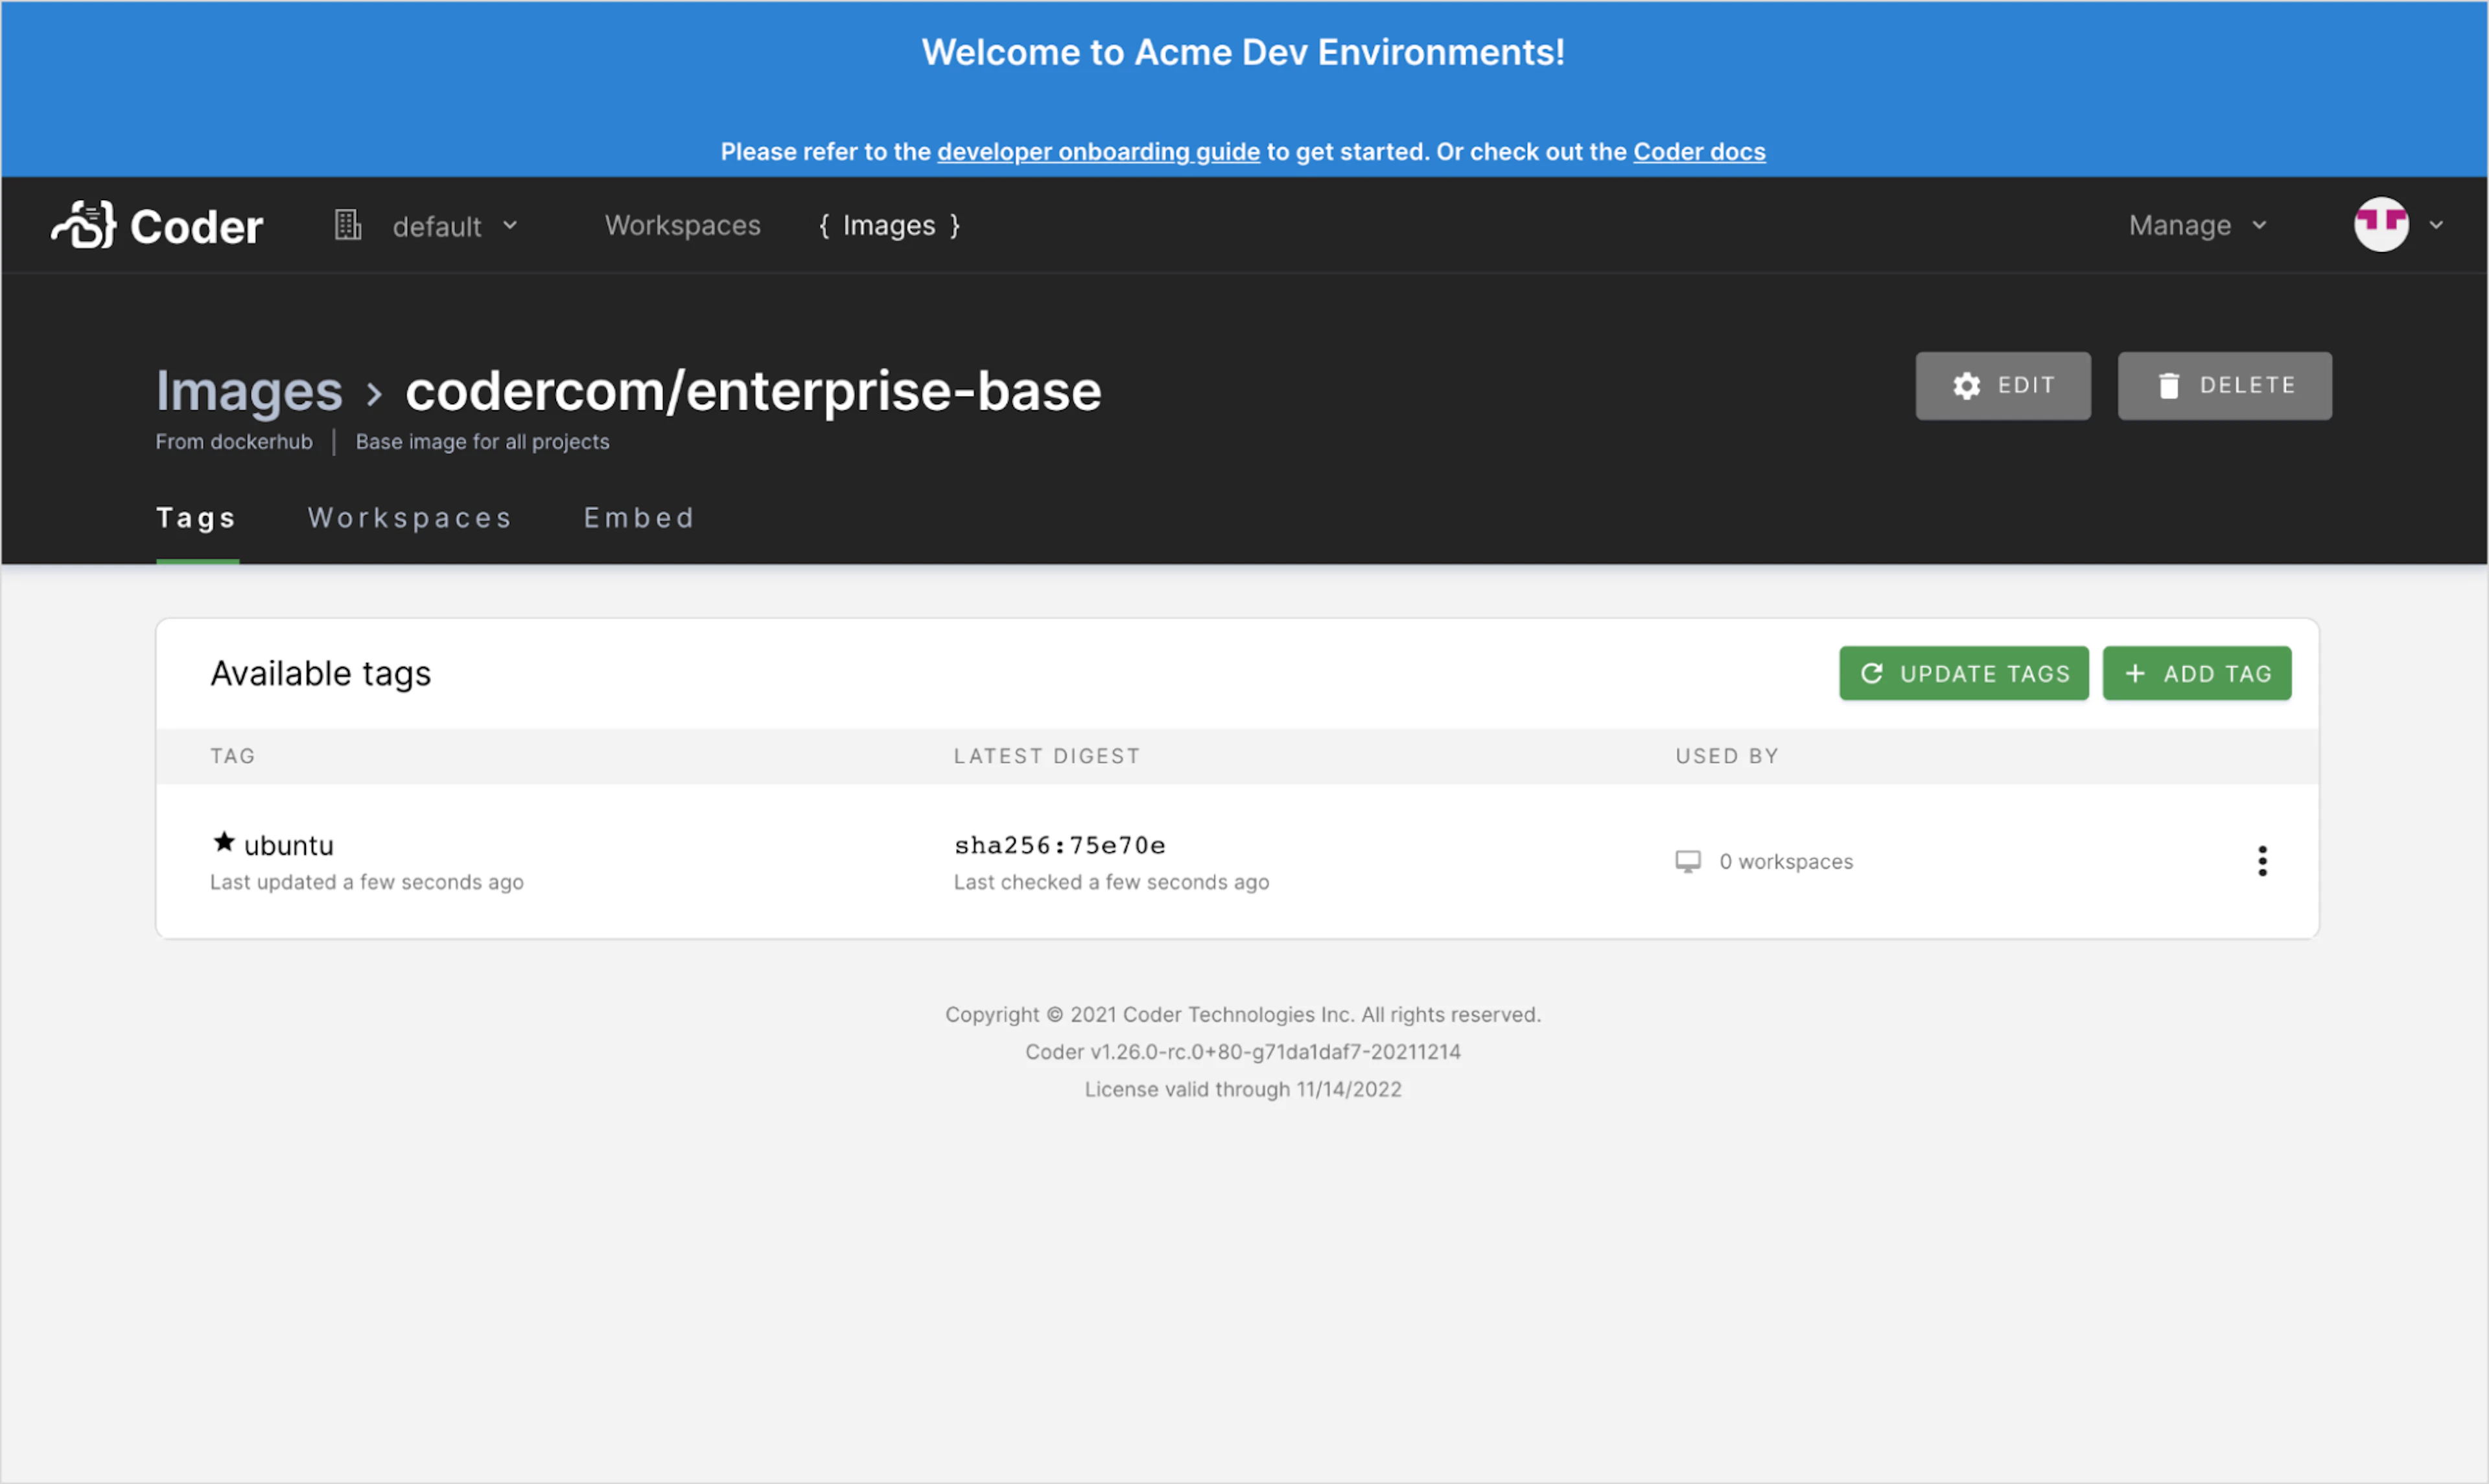Click the Edit image button
The image size is (2489, 1484).
pos(2003,386)
